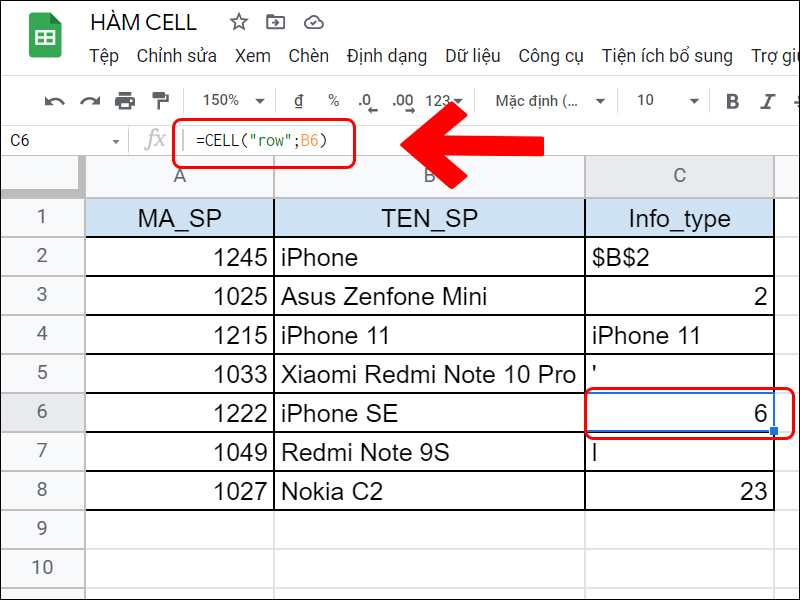Click Move to folder beside the title
Image resolution: width=800 pixels, height=600 pixels.
[x=274, y=22]
